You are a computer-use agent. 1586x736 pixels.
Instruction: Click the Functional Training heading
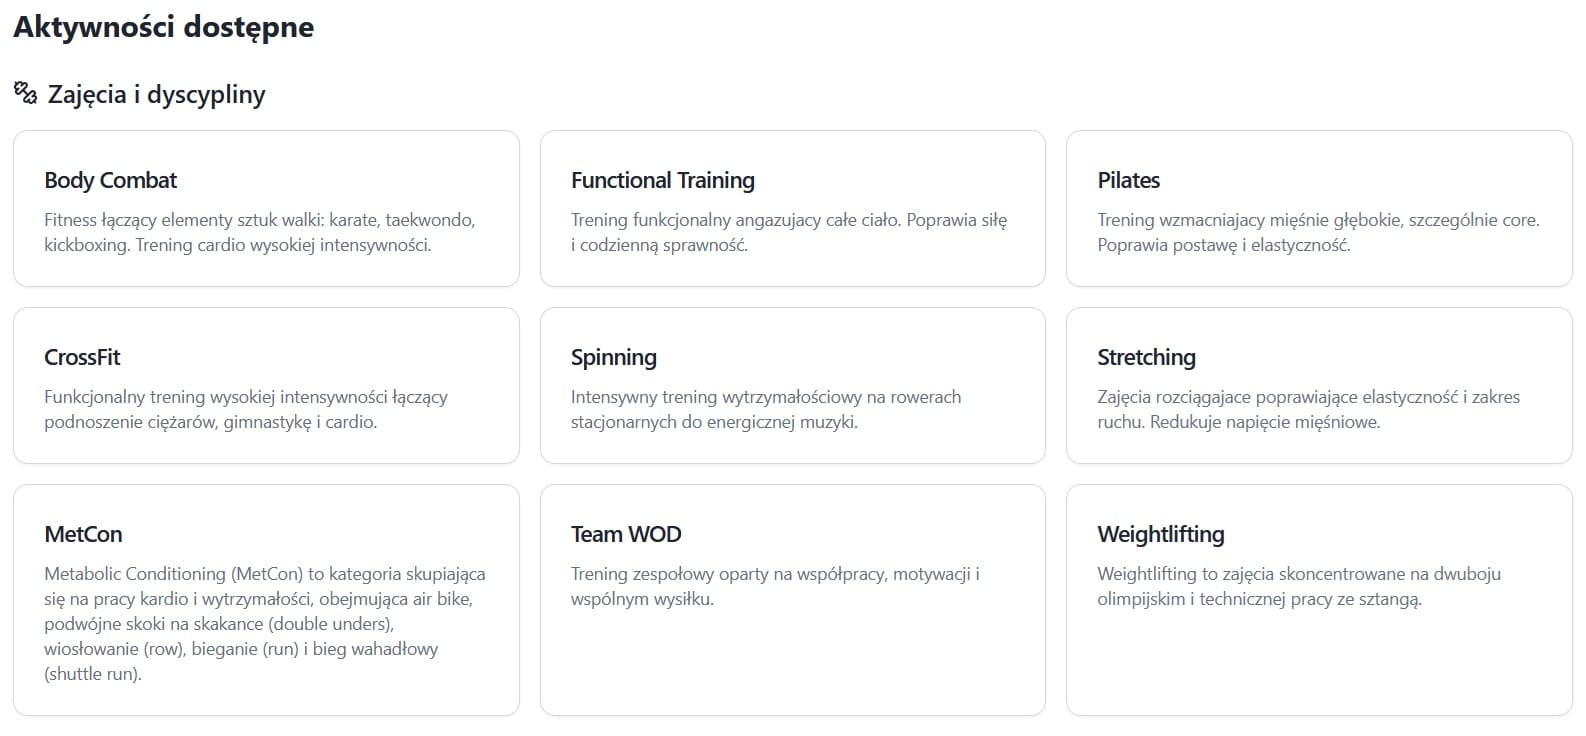coord(662,181)
